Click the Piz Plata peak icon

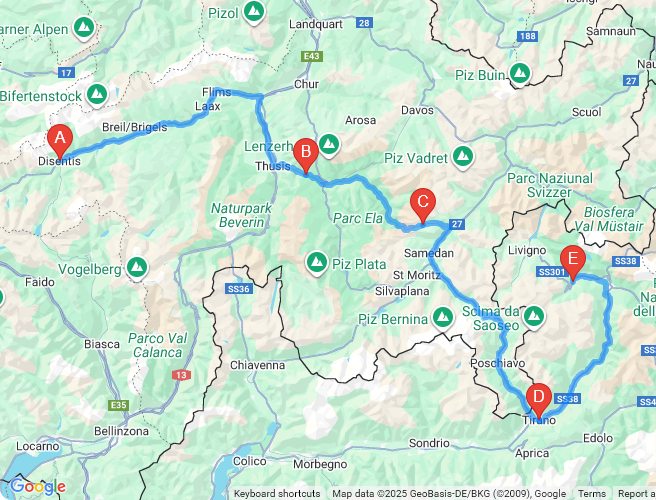point(317,264)
